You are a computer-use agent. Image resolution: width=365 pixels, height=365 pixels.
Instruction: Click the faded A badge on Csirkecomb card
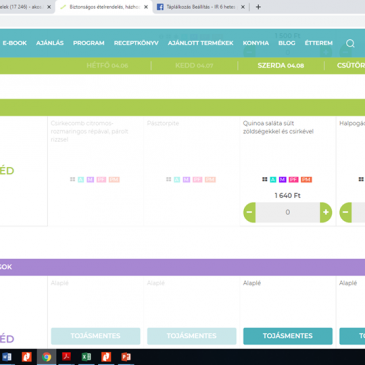[81, 179]
